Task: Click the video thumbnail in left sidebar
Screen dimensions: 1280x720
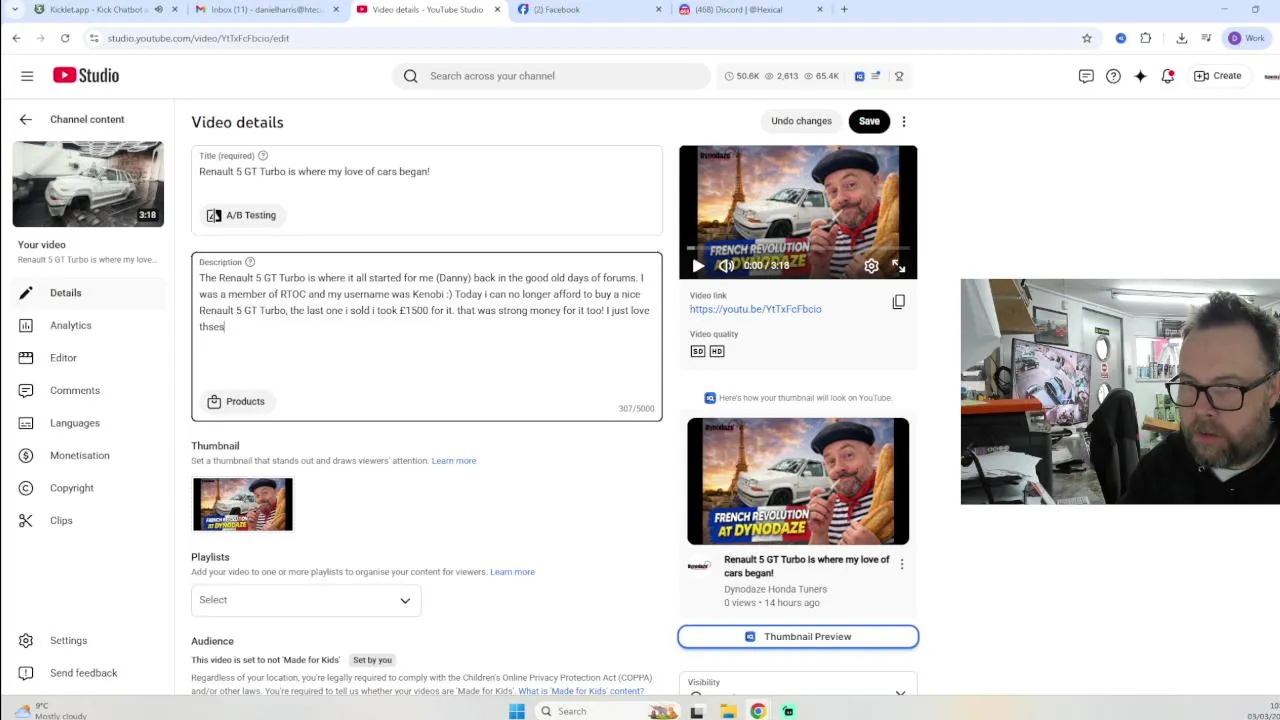Action: tap(88, 184)
